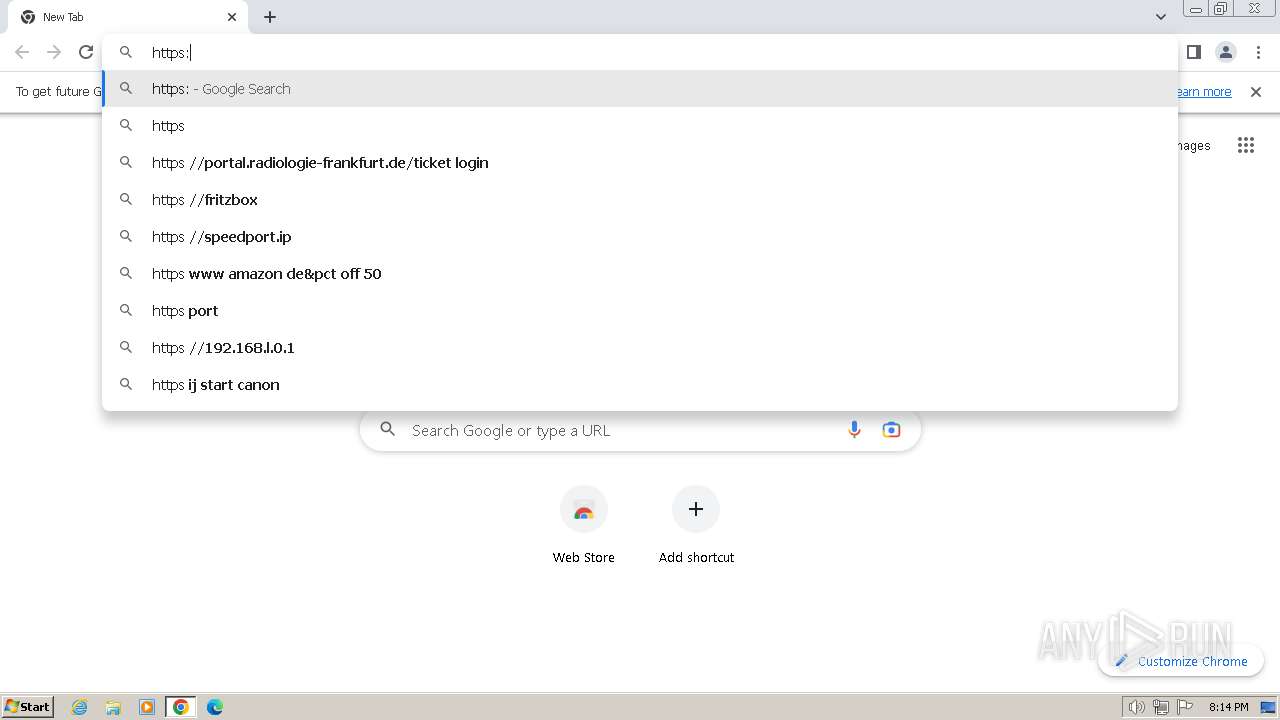Click the Google search box
This screenshot has width=1280, height=720.
(640, 431)
